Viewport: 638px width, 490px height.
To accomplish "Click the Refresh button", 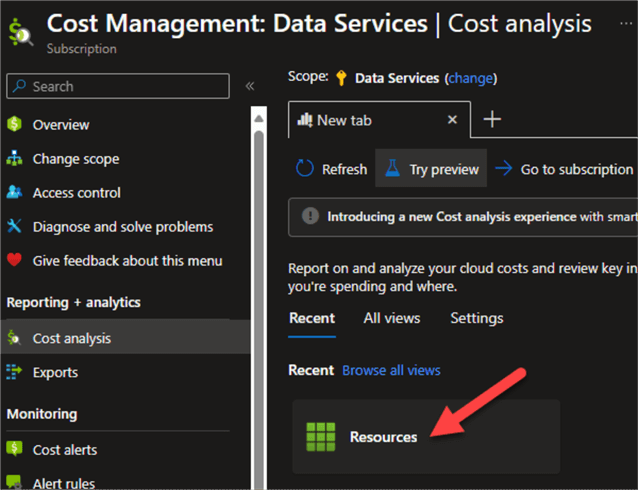I will tap(332, 169).
